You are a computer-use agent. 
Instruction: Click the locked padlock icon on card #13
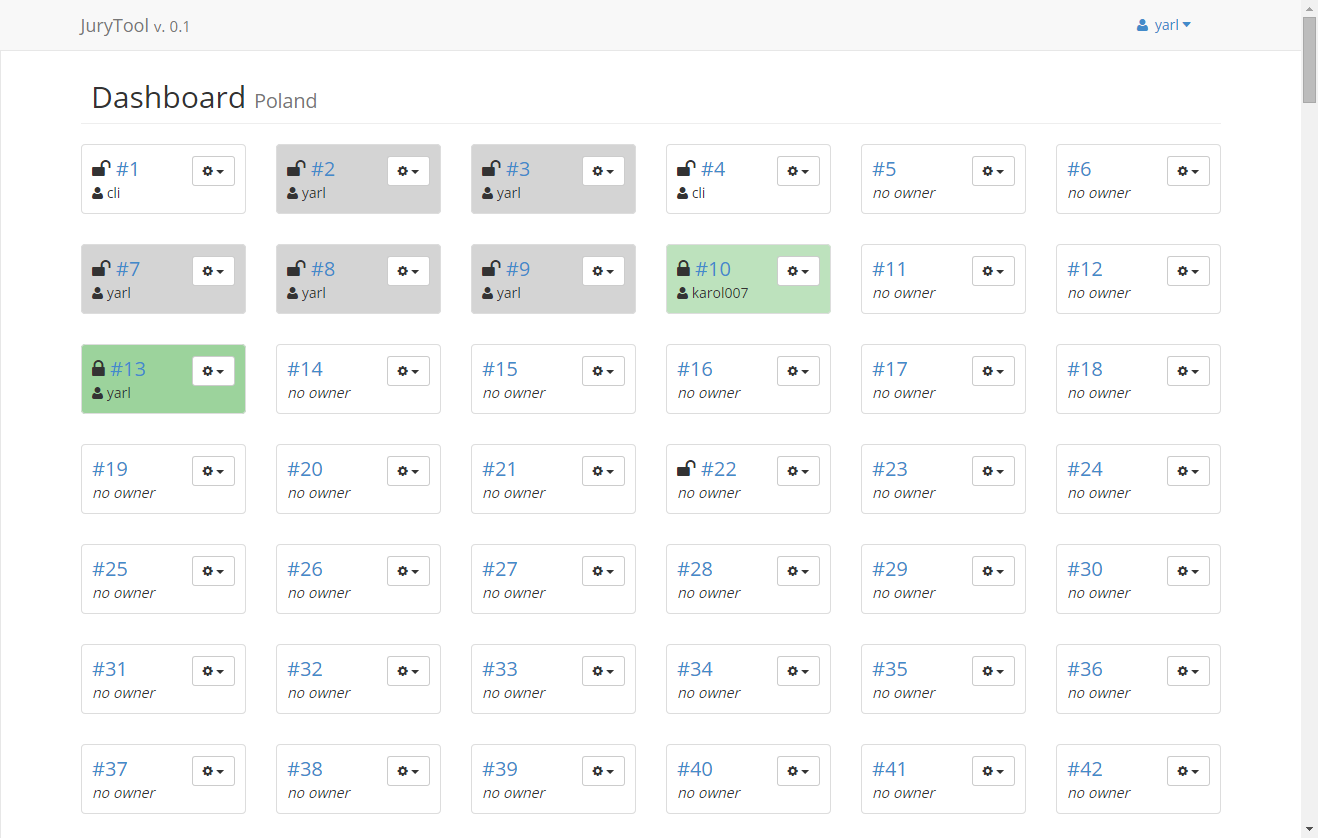98,369
